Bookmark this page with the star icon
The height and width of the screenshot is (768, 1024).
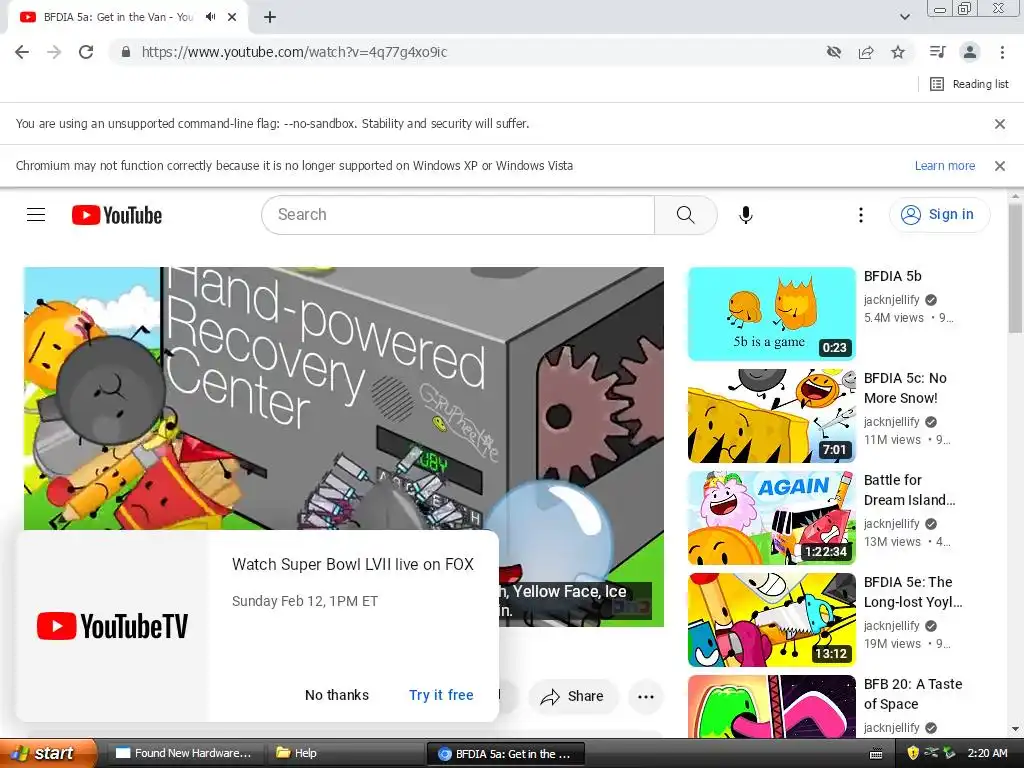[x=898, y=52]
